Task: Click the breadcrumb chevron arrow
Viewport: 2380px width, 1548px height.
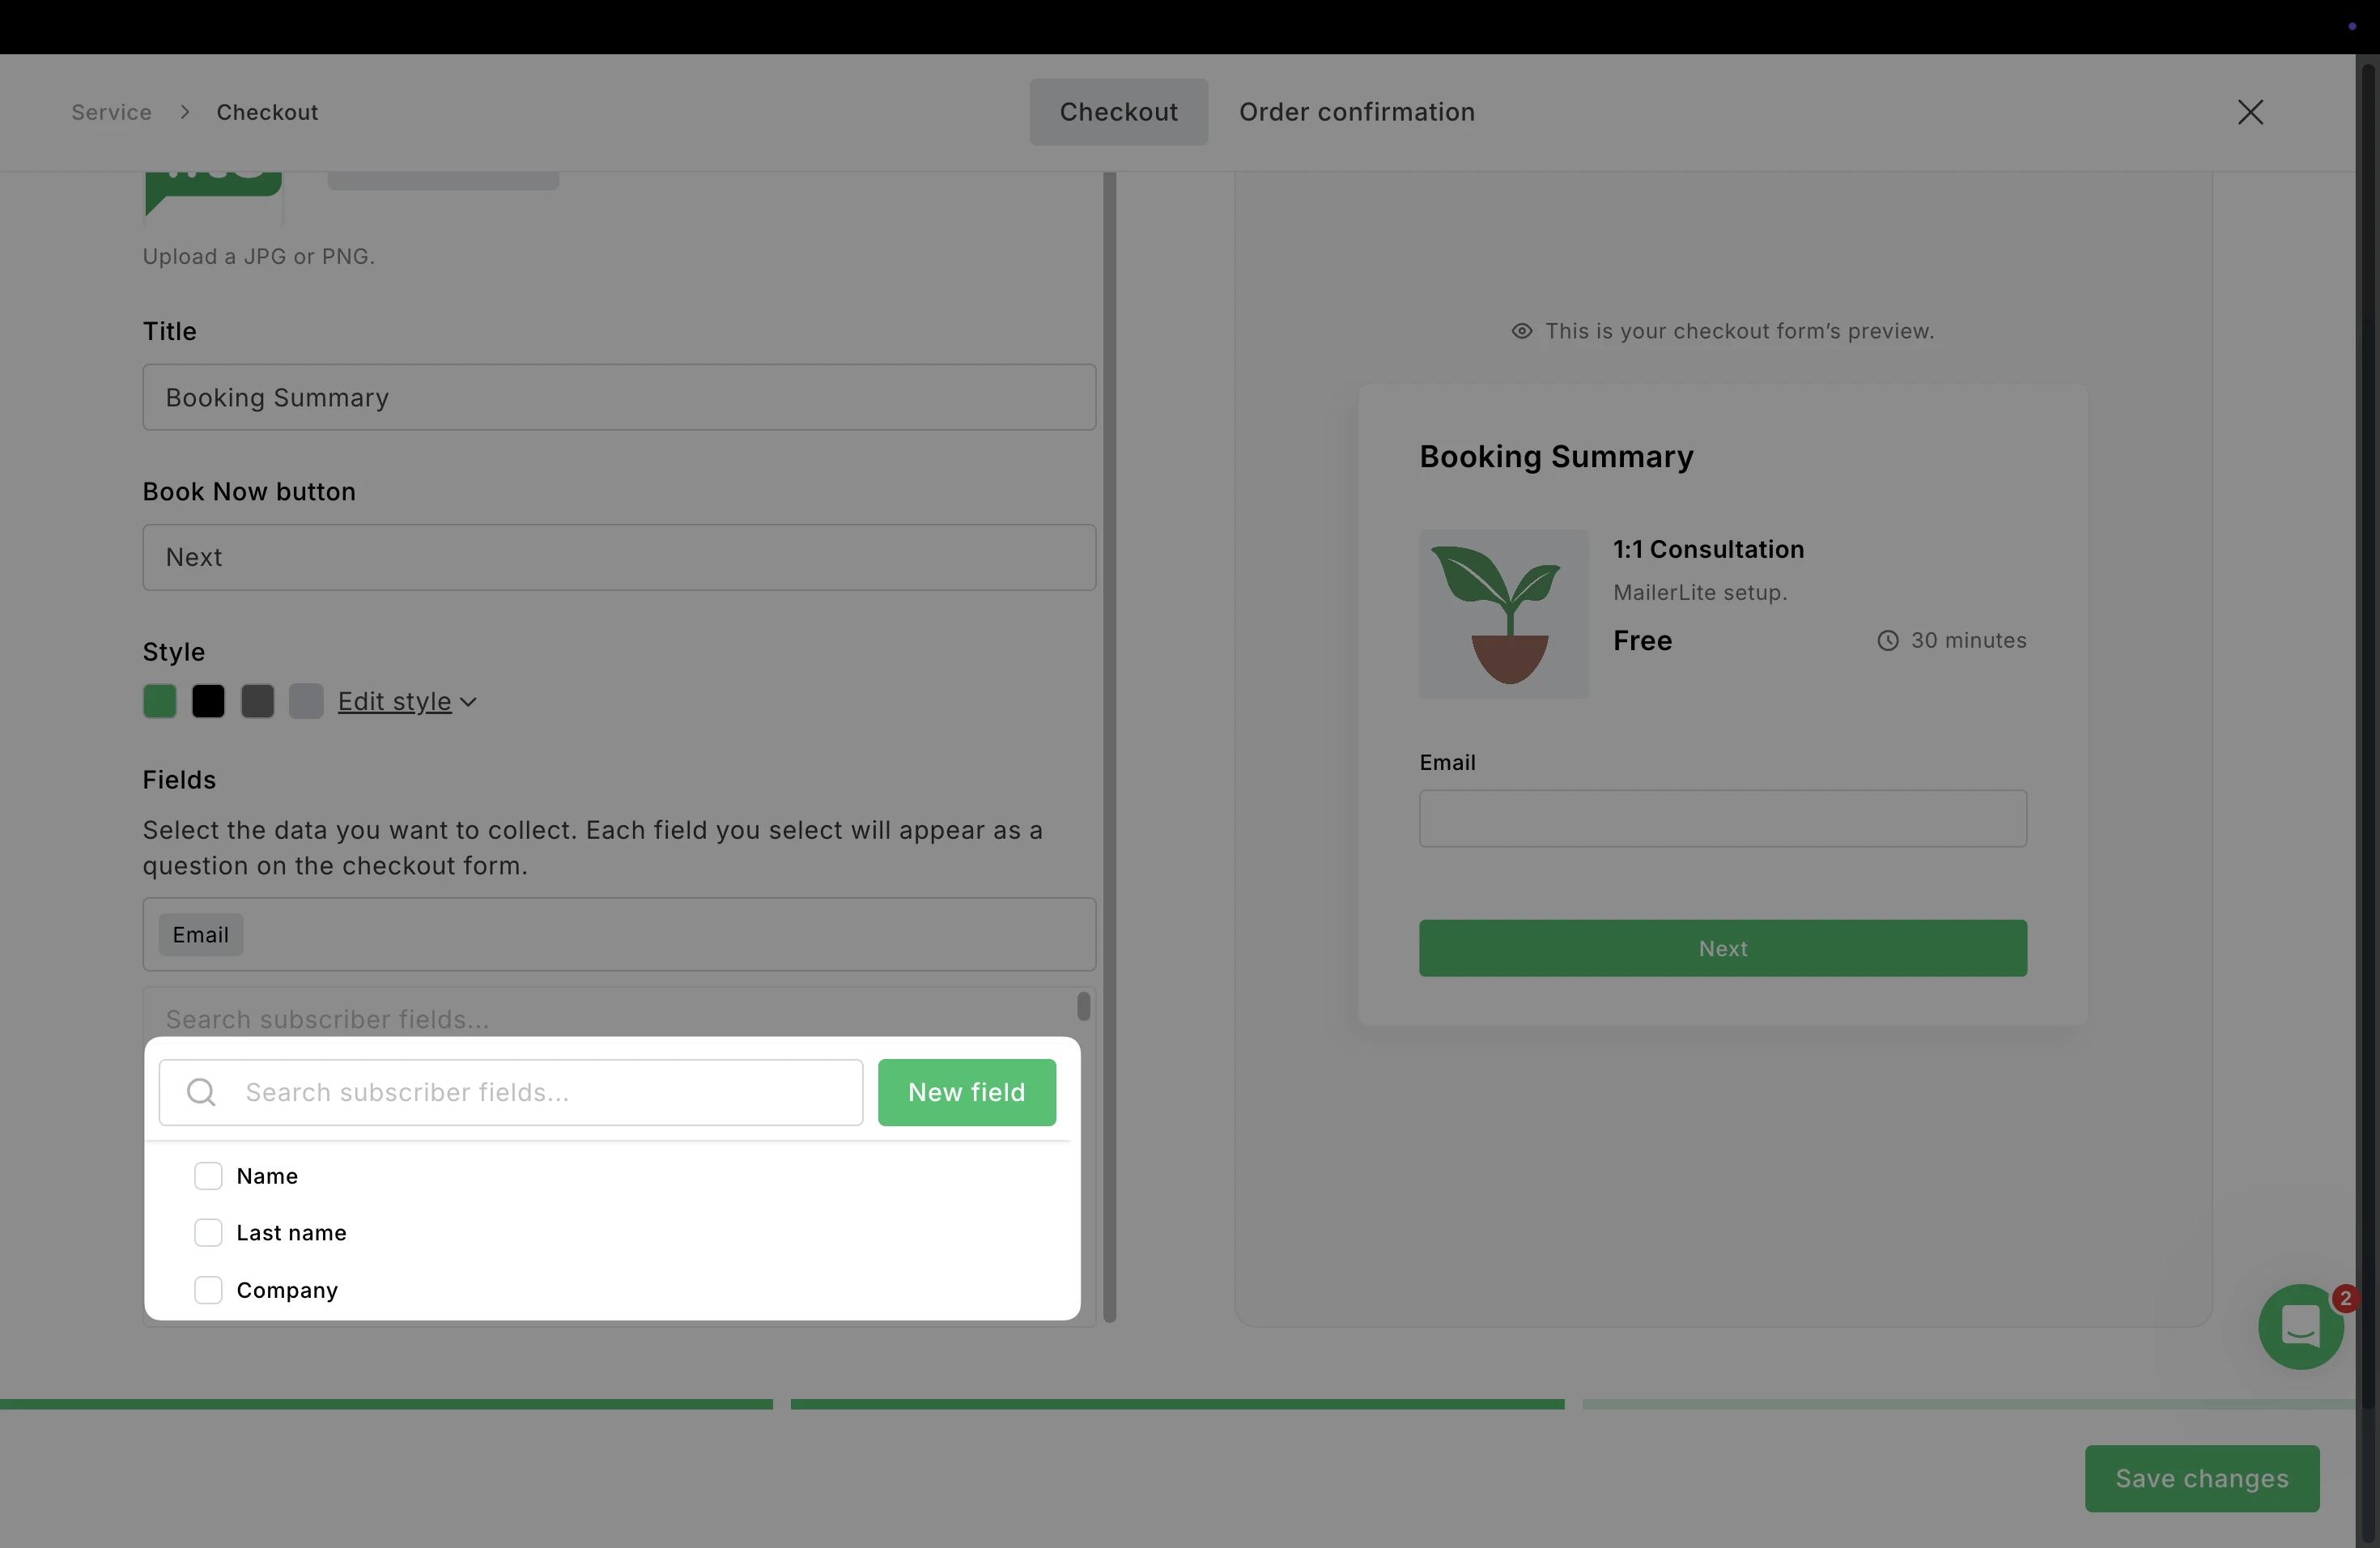Action: click(x=185, y=112)
